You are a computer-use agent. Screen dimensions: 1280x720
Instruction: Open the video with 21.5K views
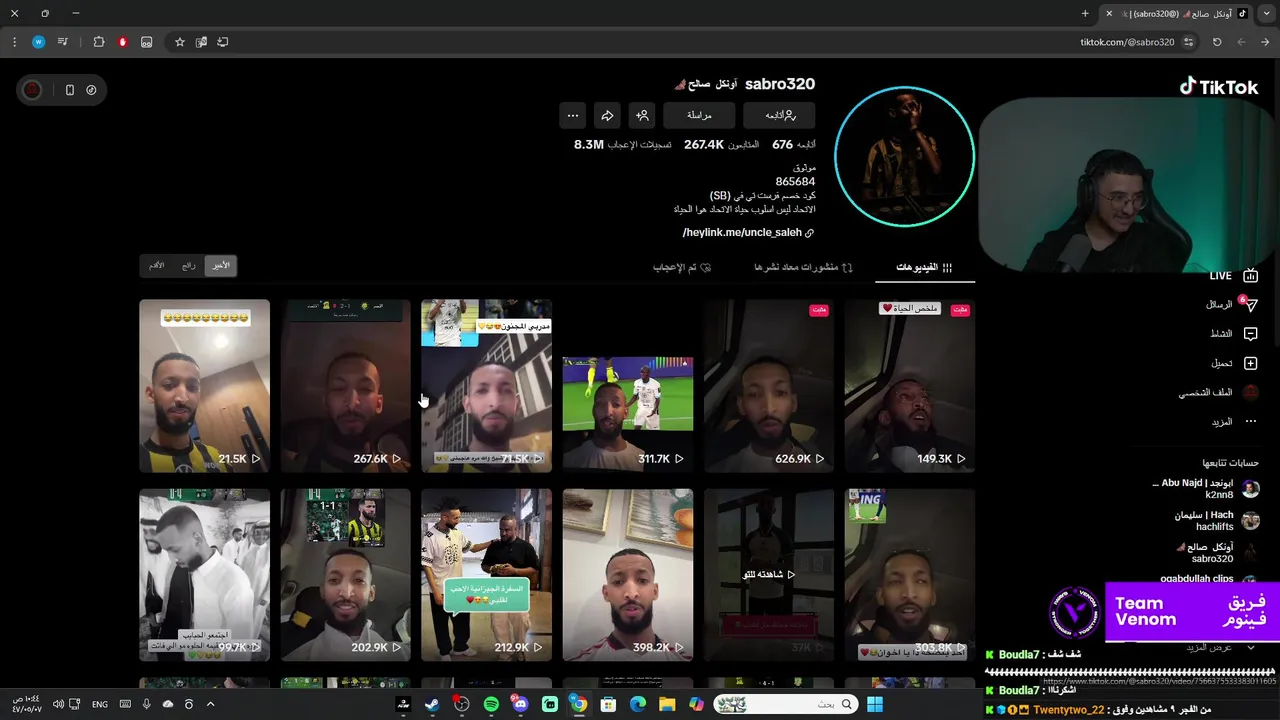[x=204, y=385]
